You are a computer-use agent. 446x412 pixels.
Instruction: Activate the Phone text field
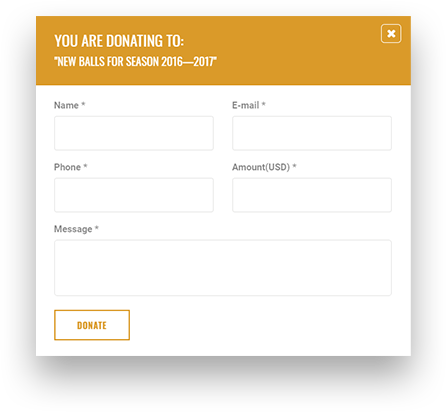click(x=134, y=195)
